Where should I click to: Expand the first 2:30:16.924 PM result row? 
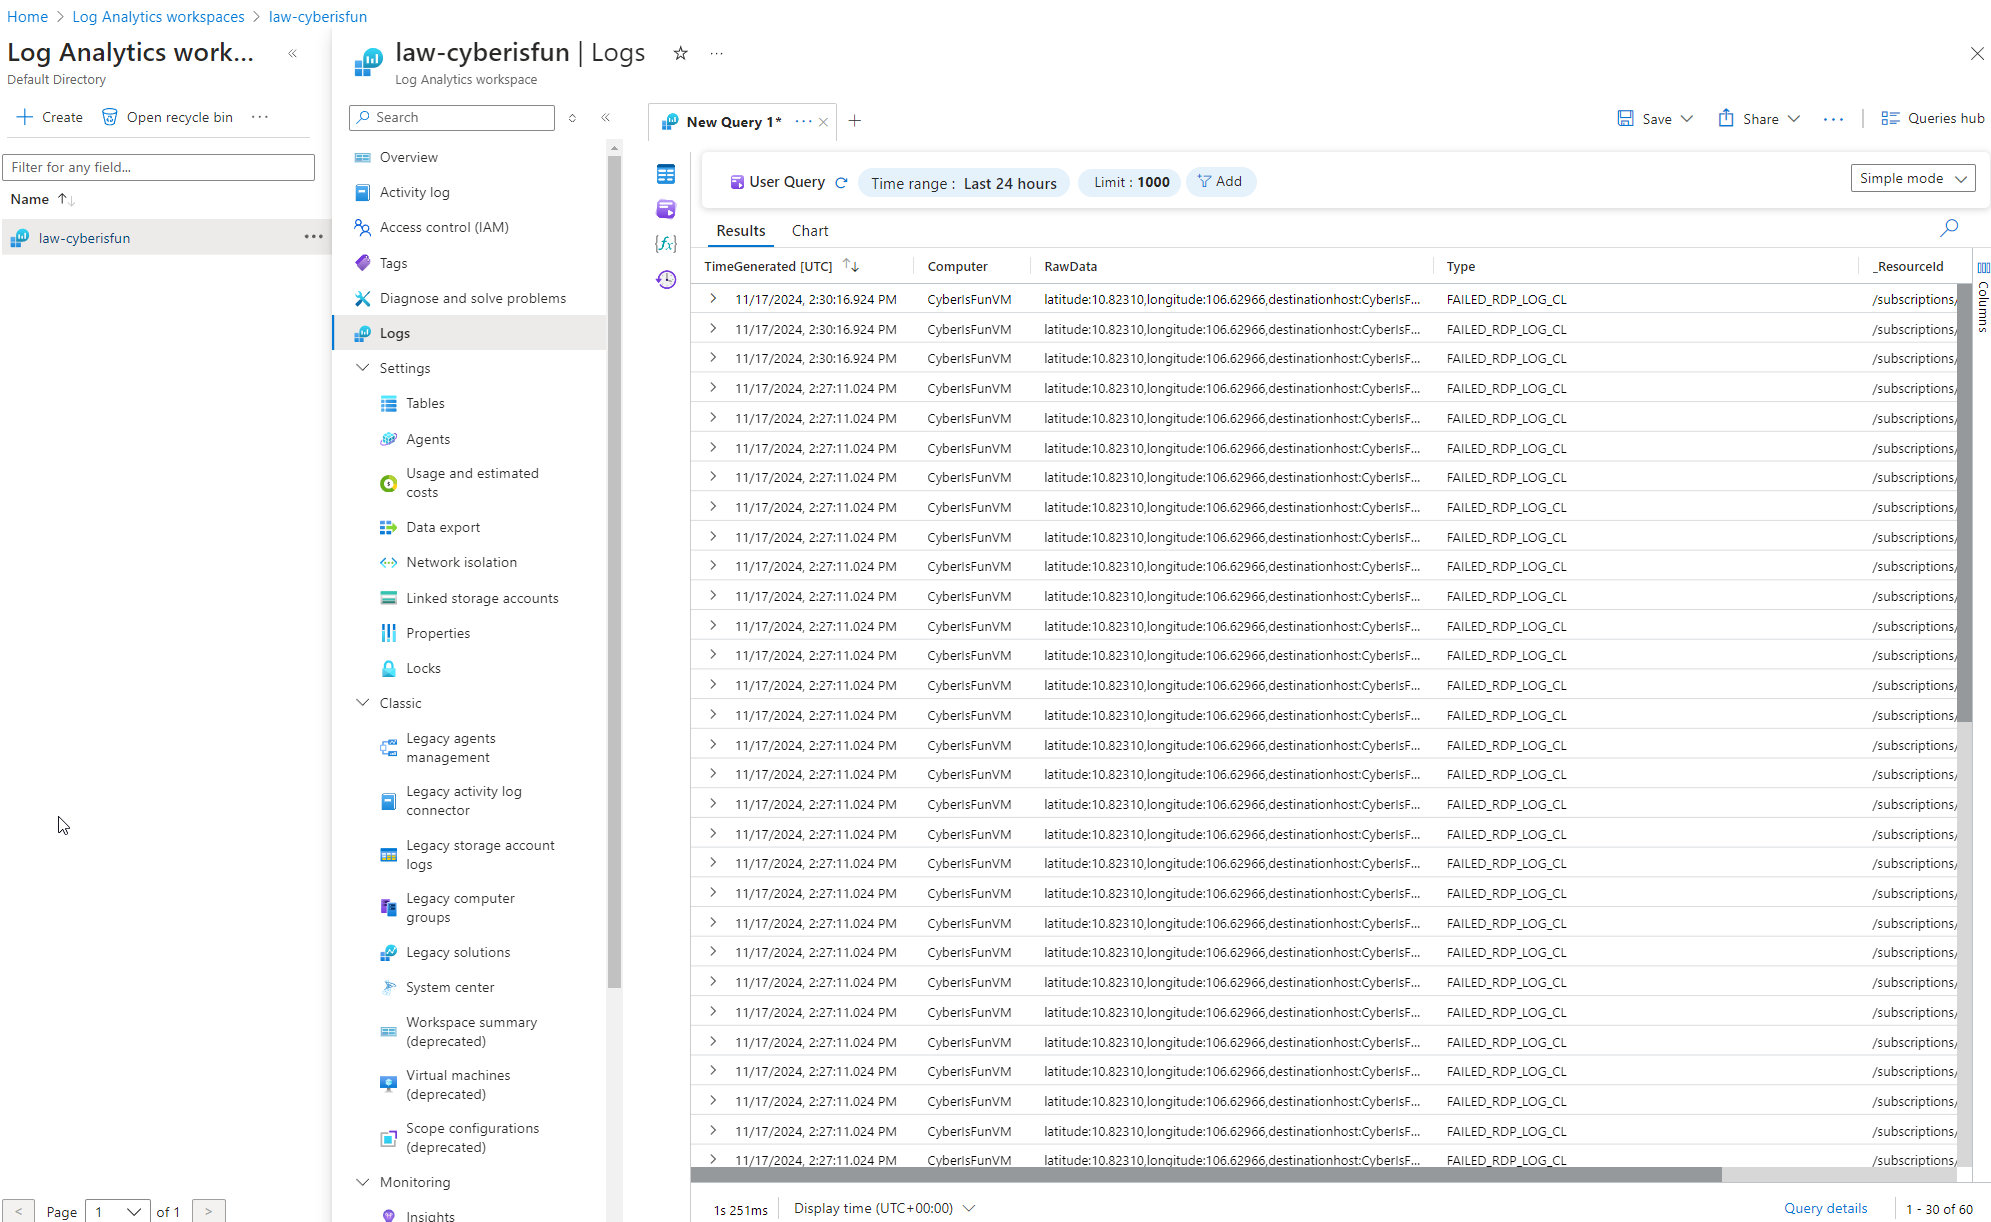click(713, 298)
